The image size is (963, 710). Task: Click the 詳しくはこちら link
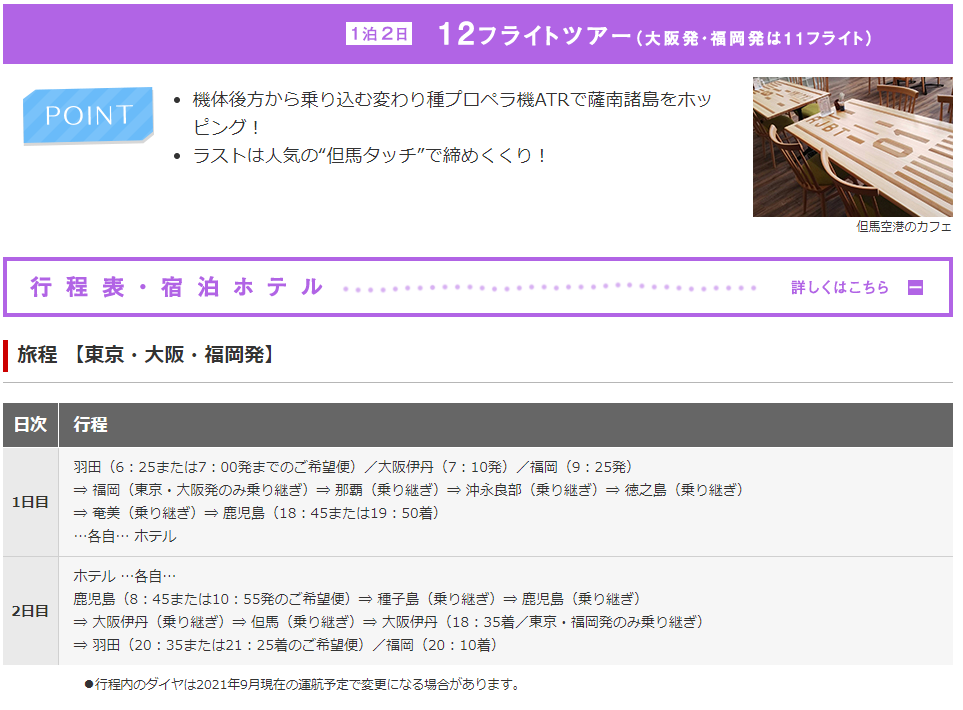839,288
